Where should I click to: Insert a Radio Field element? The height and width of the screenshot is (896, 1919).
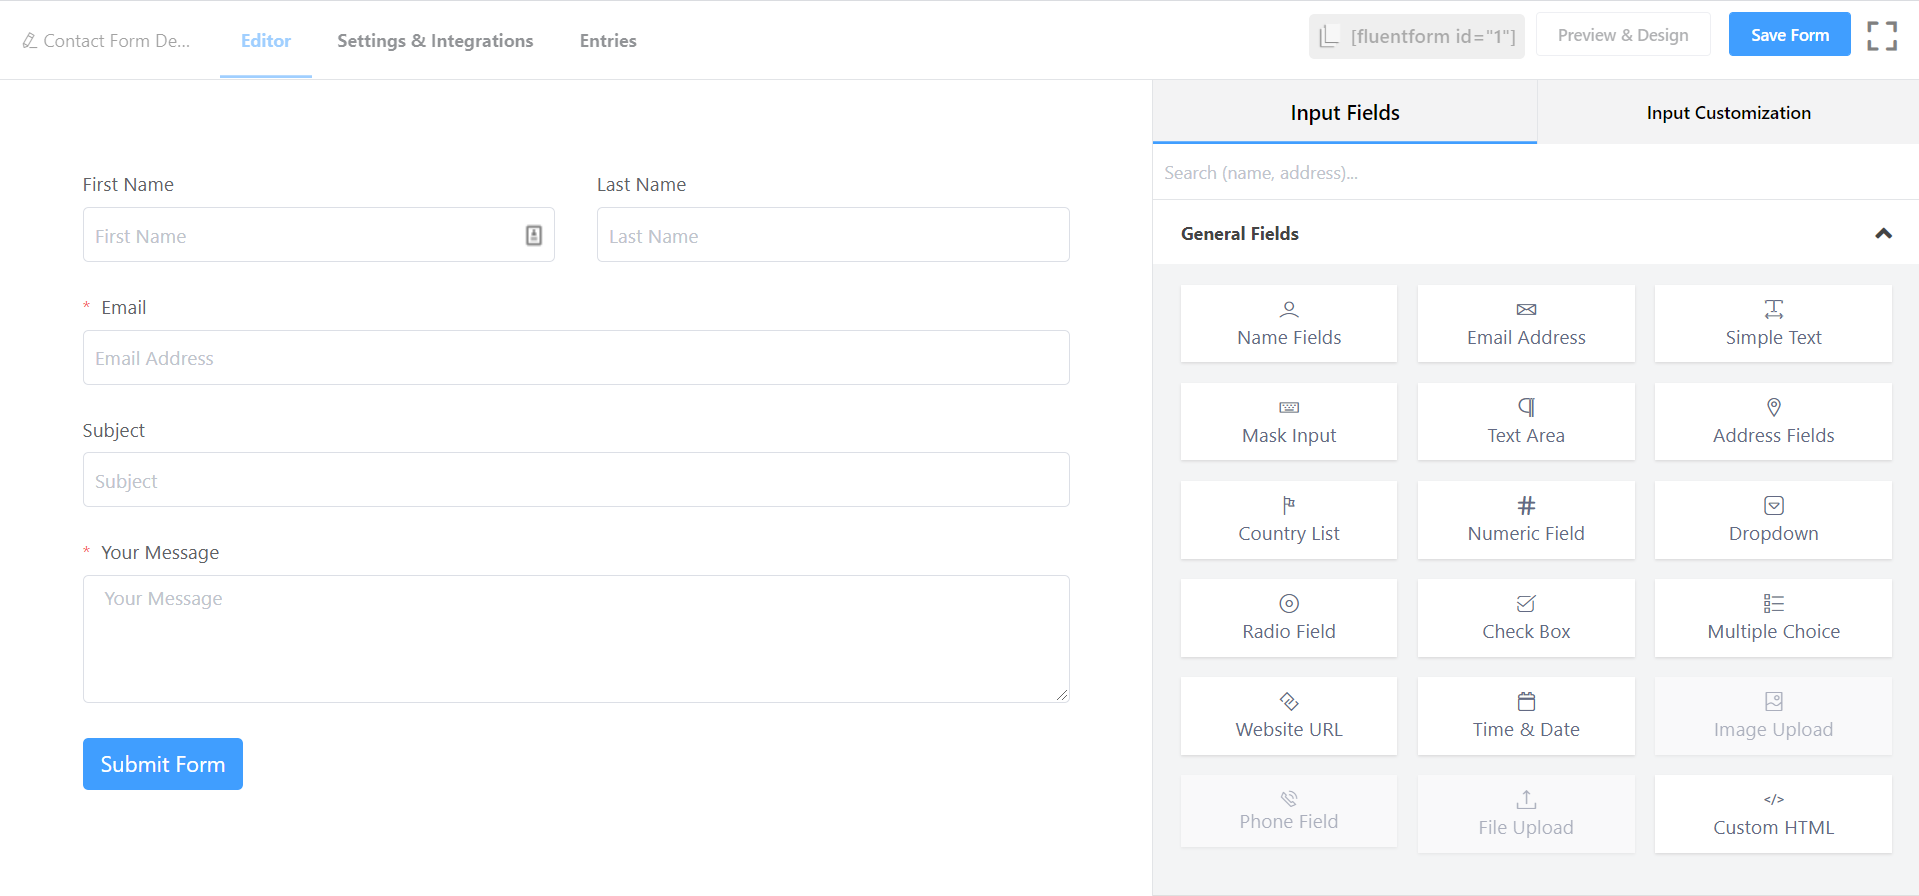tap(1288, 618)
